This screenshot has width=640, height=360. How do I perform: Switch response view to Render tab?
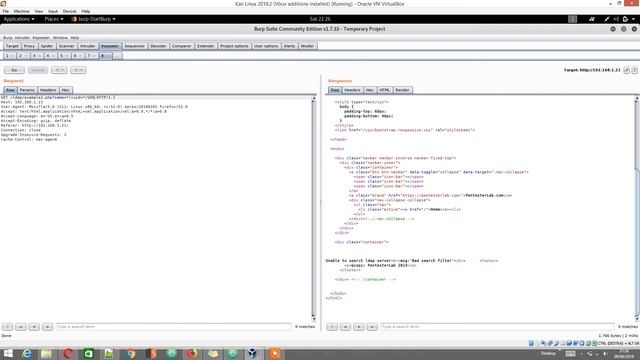[402, 90]
